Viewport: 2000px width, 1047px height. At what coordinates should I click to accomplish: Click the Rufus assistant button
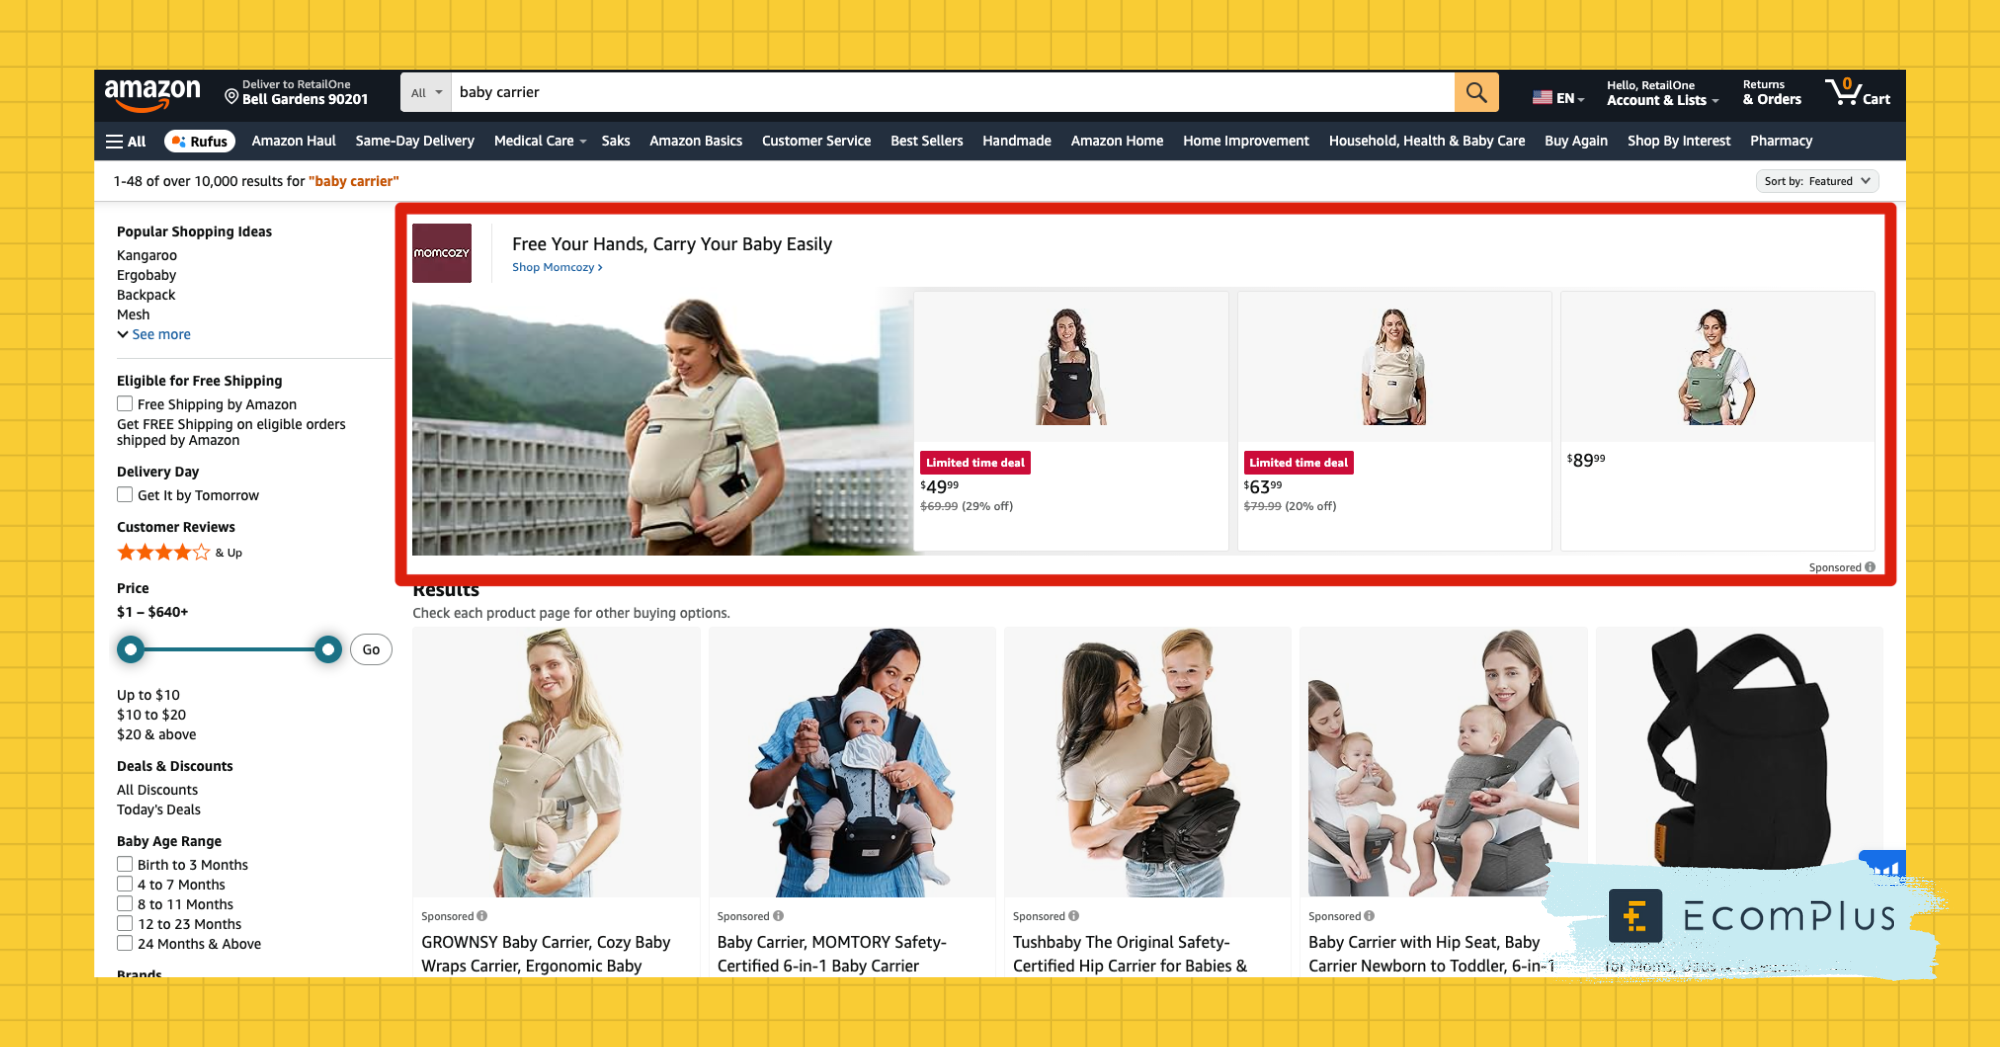199,141
